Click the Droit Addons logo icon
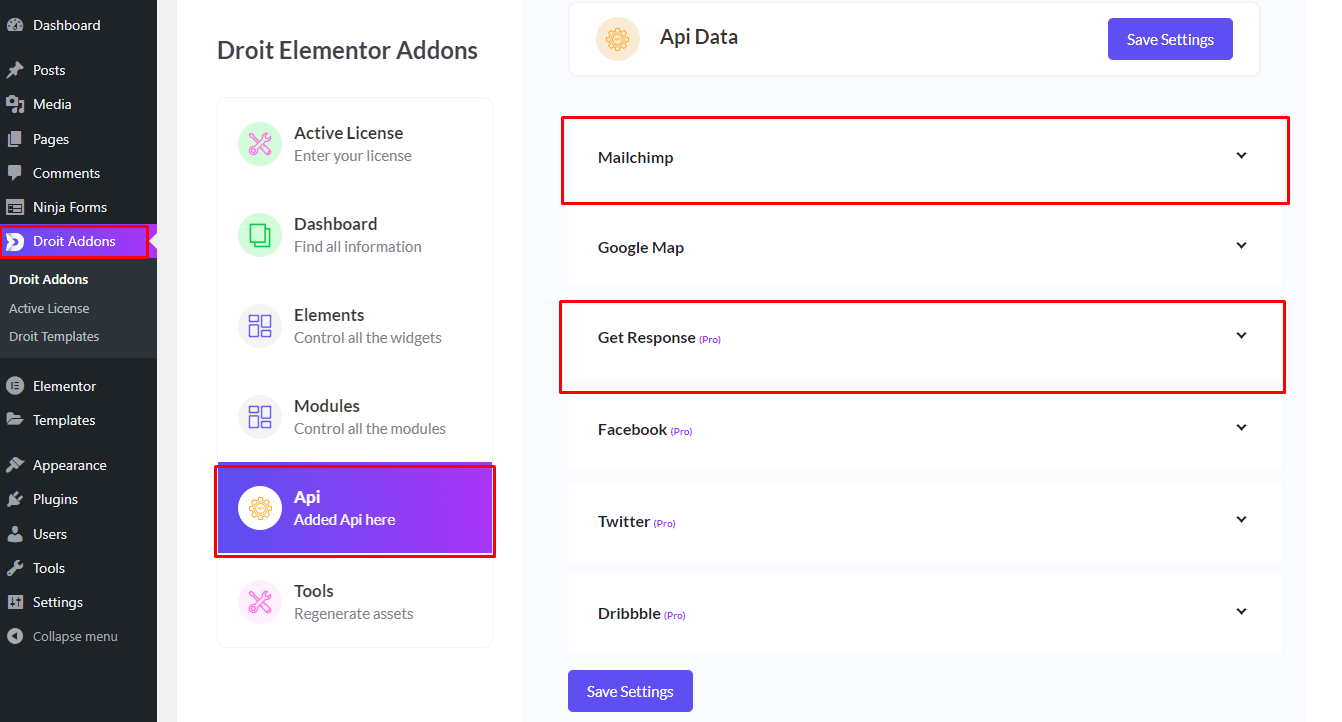 pos(15,242)
